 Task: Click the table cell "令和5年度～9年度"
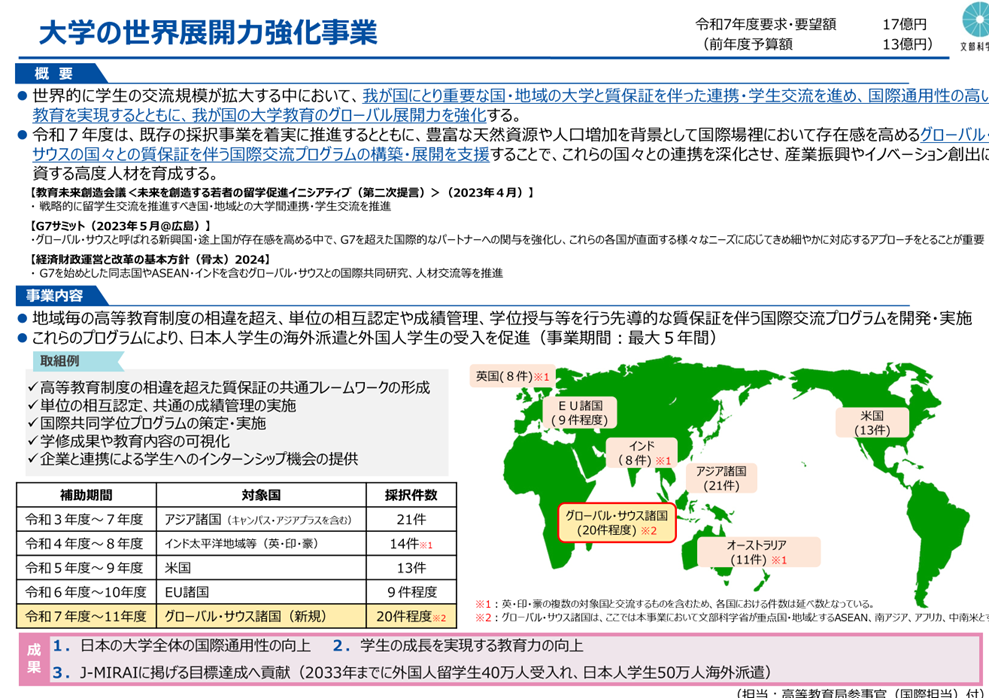tap(85, 567)
